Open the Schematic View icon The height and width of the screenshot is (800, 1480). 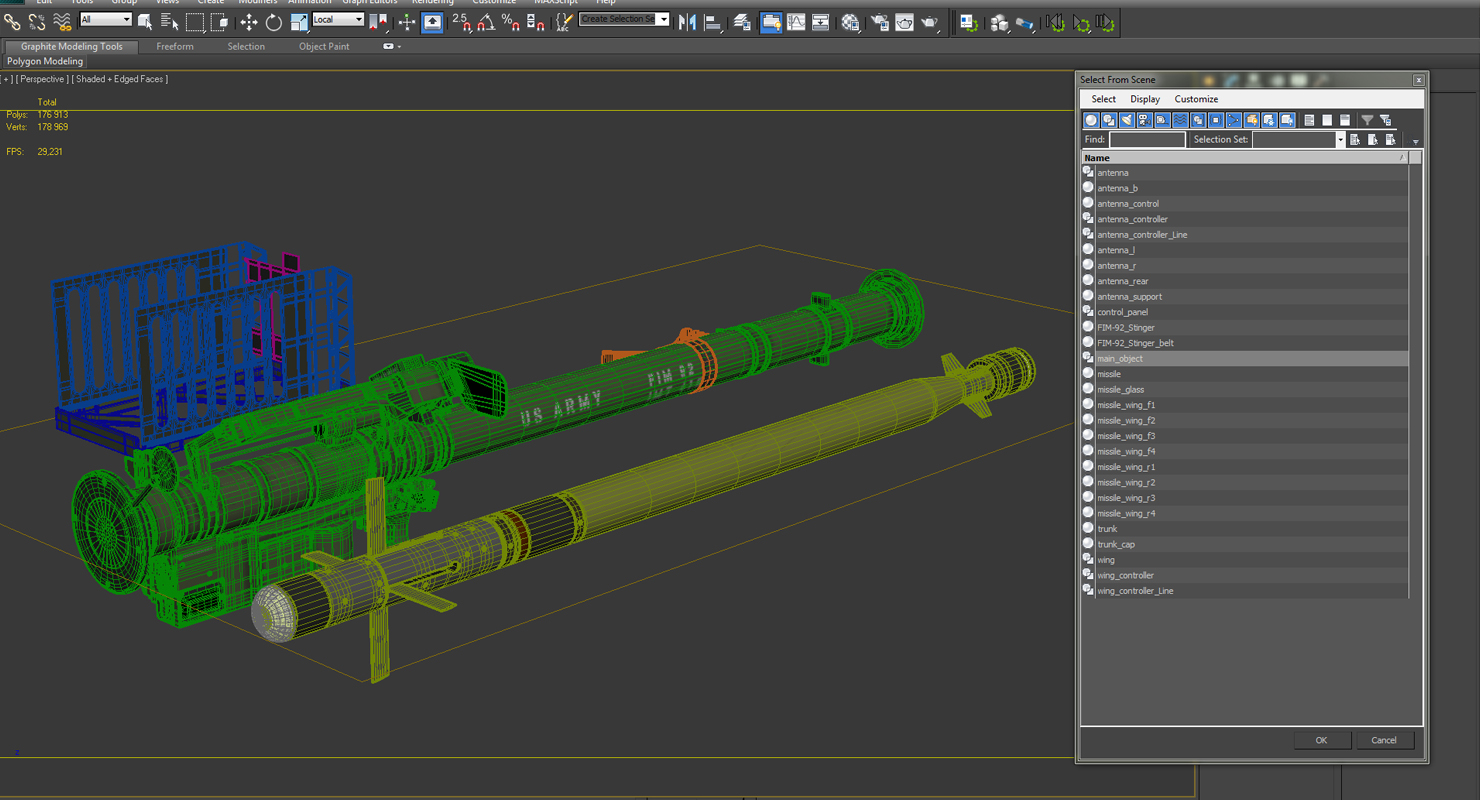coord(821,22)
